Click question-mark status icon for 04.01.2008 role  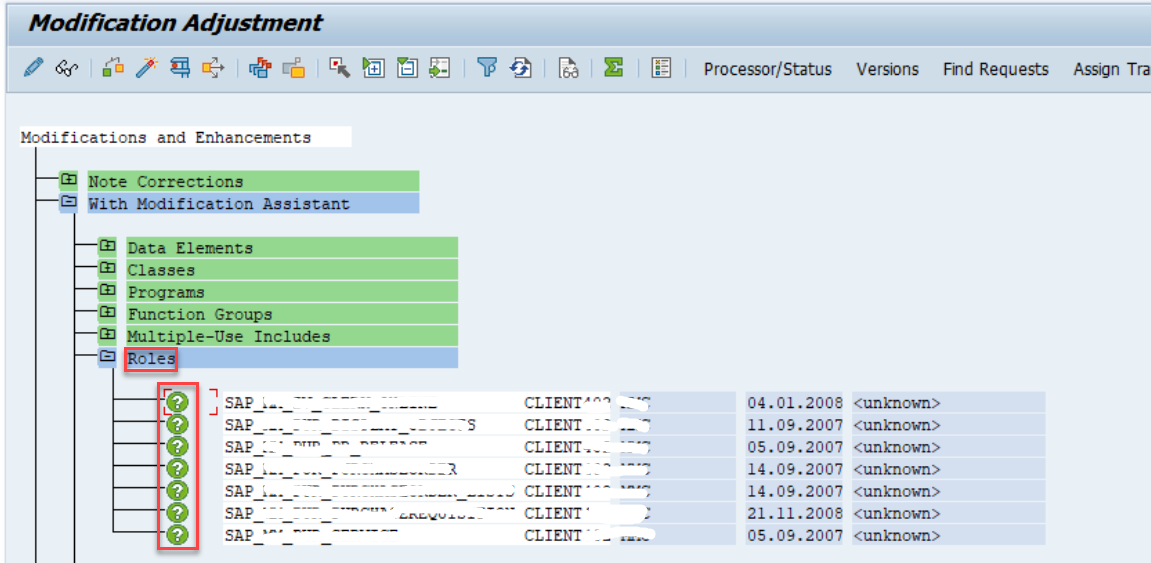[177, 402]
